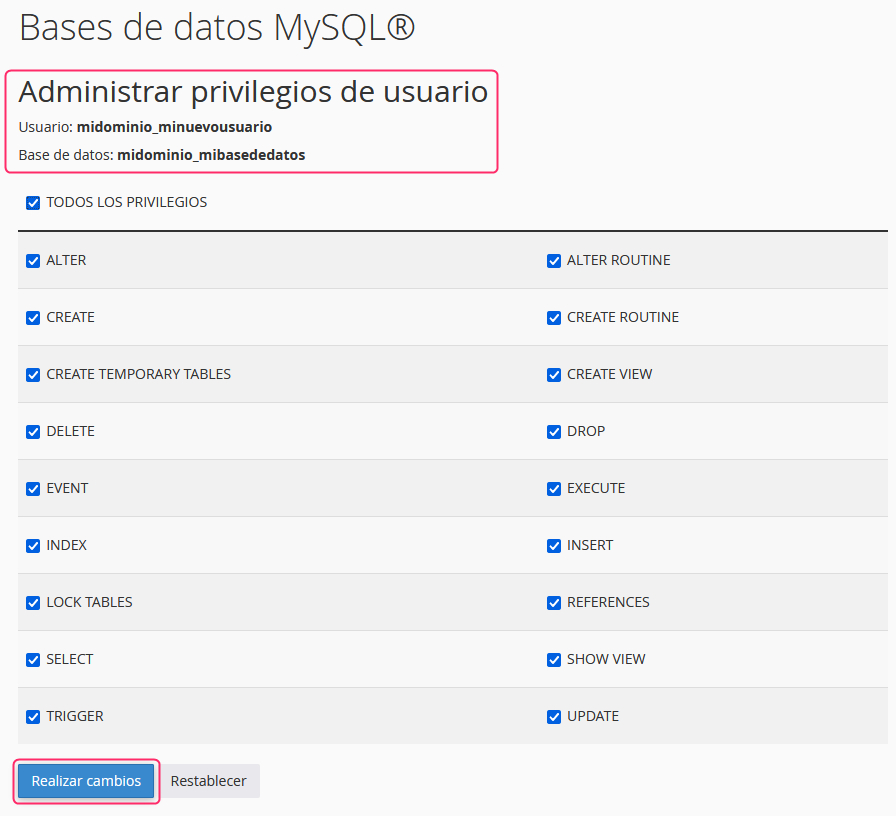Uncheck the EXECUTE privilege

click(x=554, y=489)
